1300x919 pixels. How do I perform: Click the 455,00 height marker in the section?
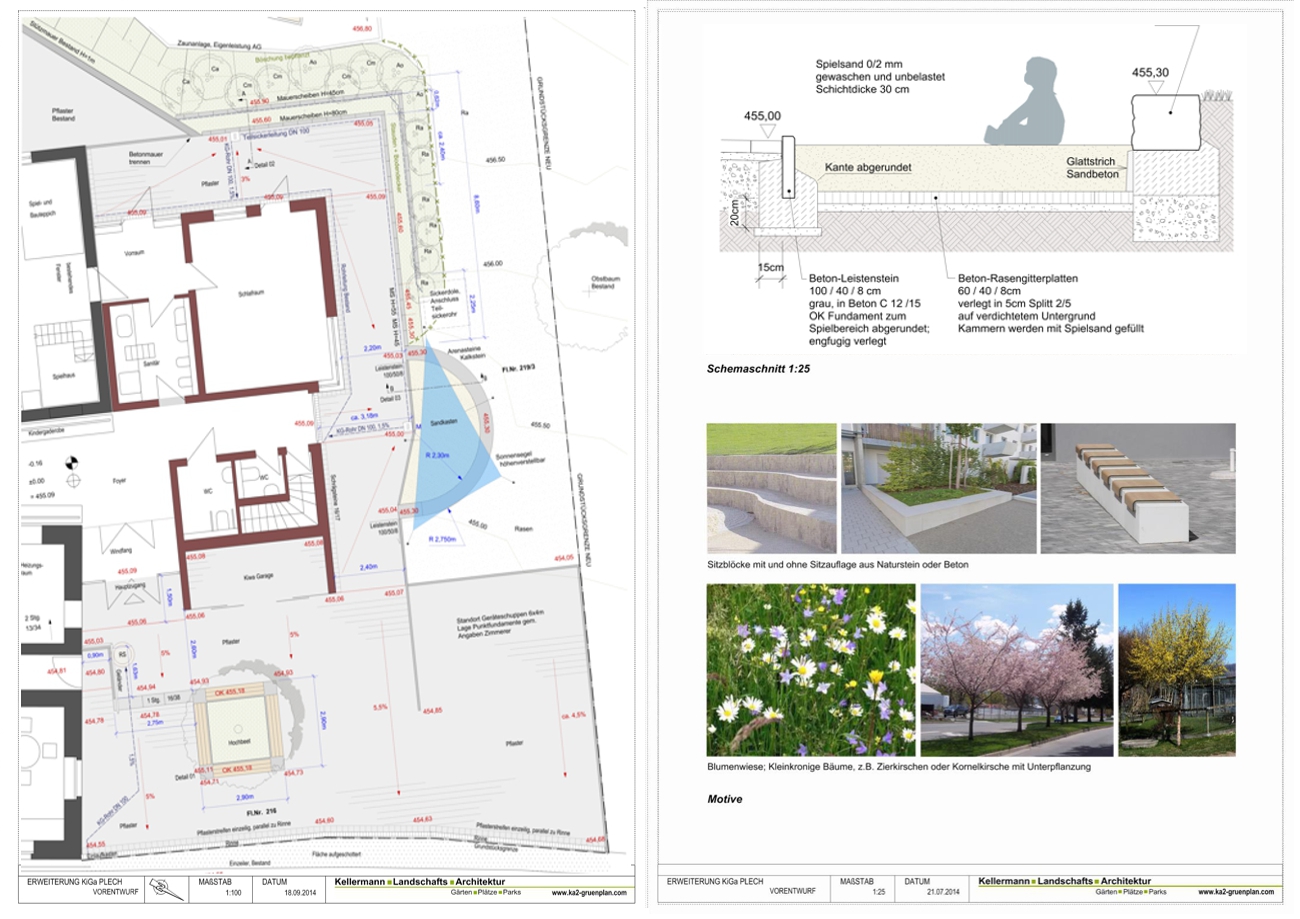pos(762,116)
